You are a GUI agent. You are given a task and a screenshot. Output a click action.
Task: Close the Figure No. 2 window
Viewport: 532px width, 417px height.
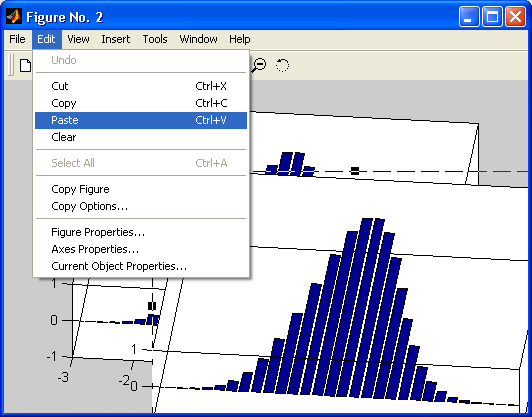coord(515,16)
